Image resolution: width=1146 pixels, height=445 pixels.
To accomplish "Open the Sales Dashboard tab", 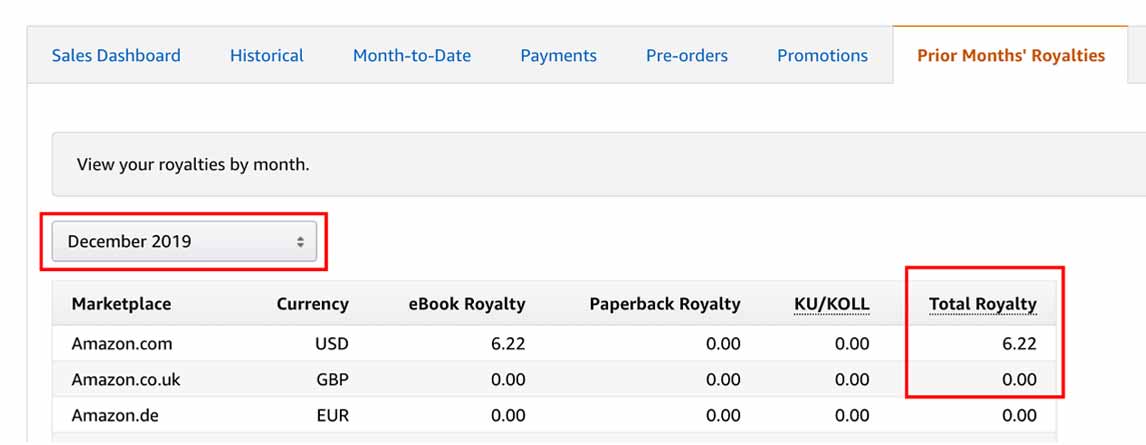I will coord(116,56).
